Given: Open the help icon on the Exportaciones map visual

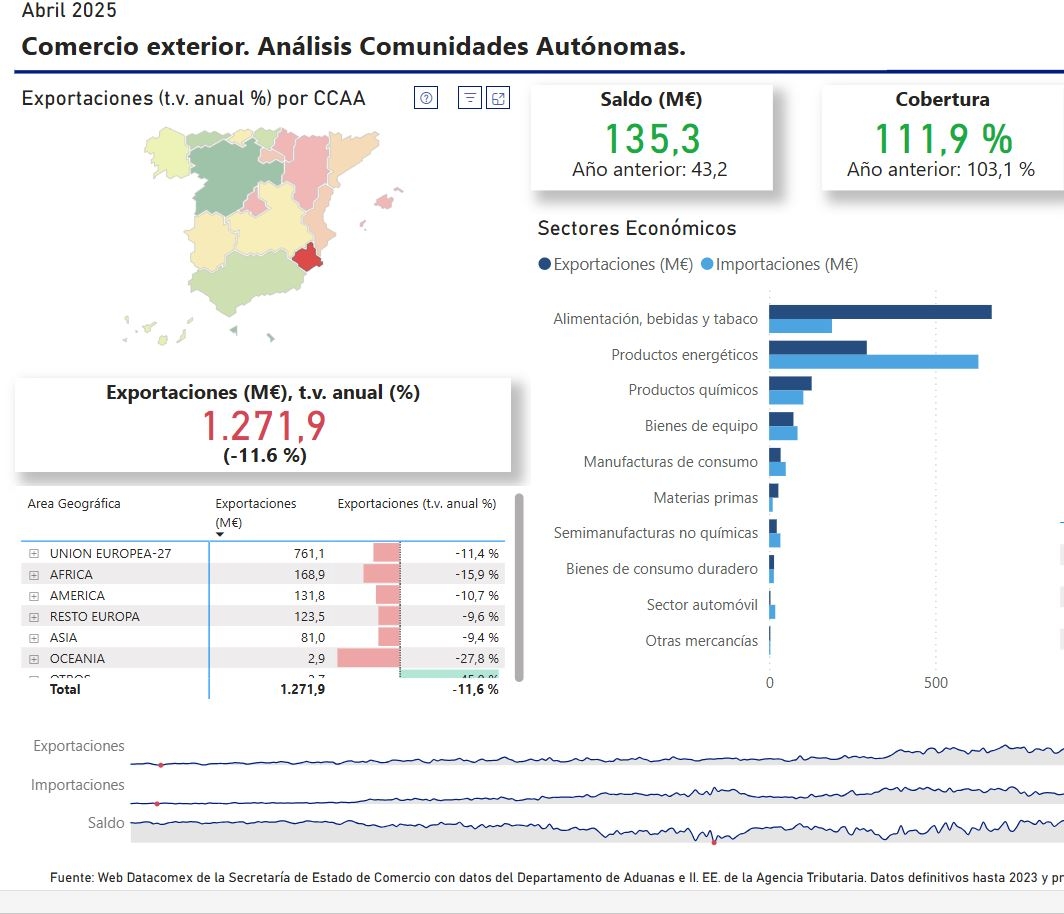Looking at the screenshot, I should (x=425, y=97).
